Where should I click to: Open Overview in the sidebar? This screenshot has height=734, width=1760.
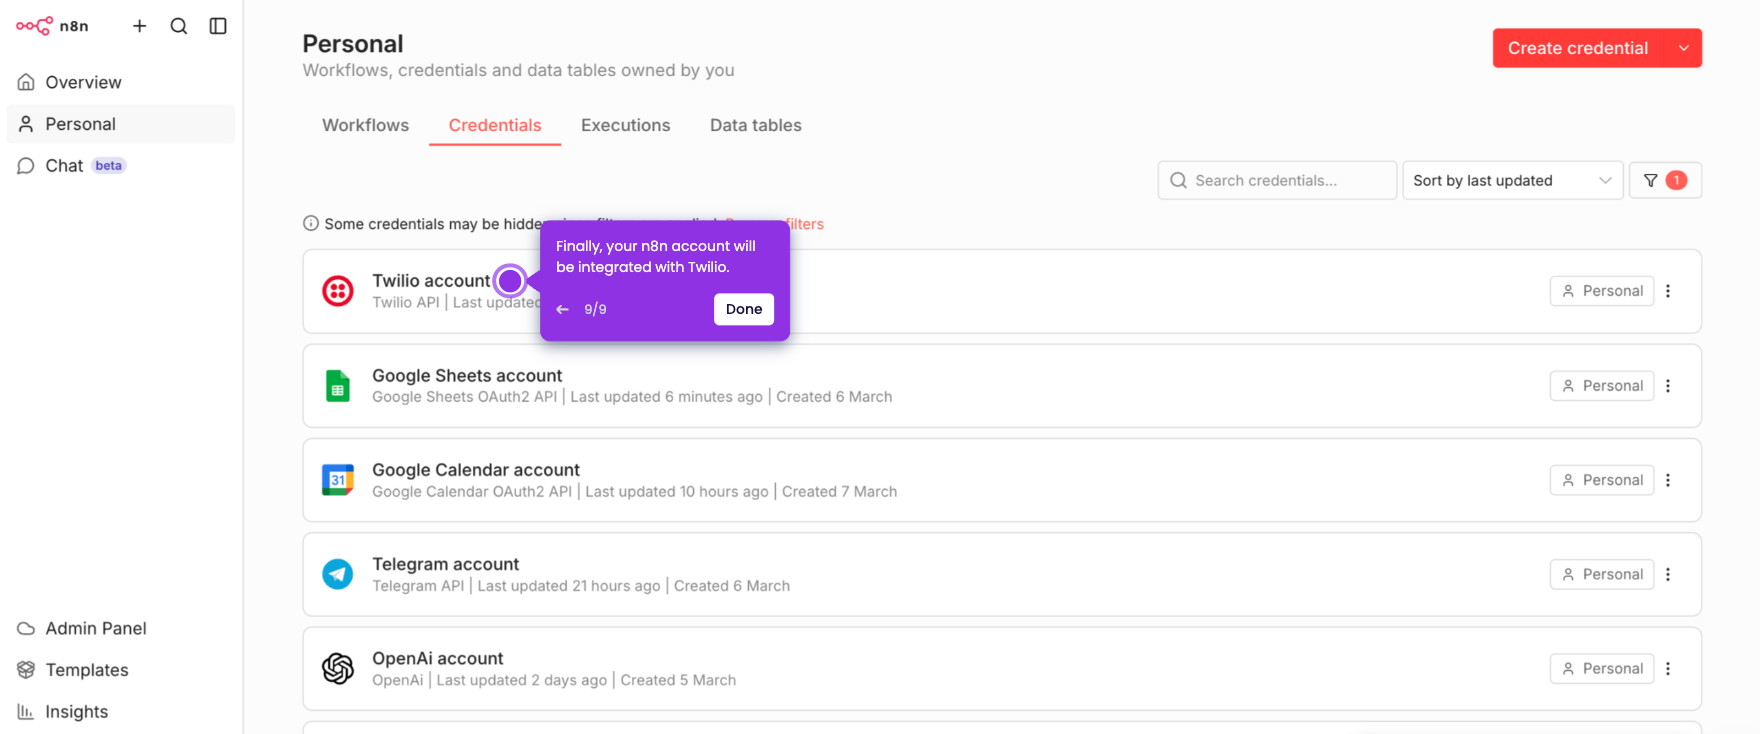[121, 82]
